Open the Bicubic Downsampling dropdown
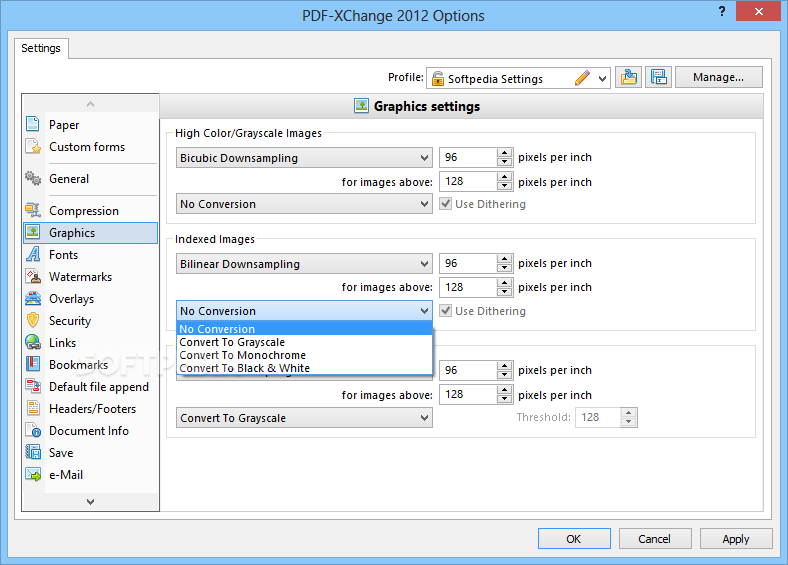788x565 pixels. pos(304,158)
